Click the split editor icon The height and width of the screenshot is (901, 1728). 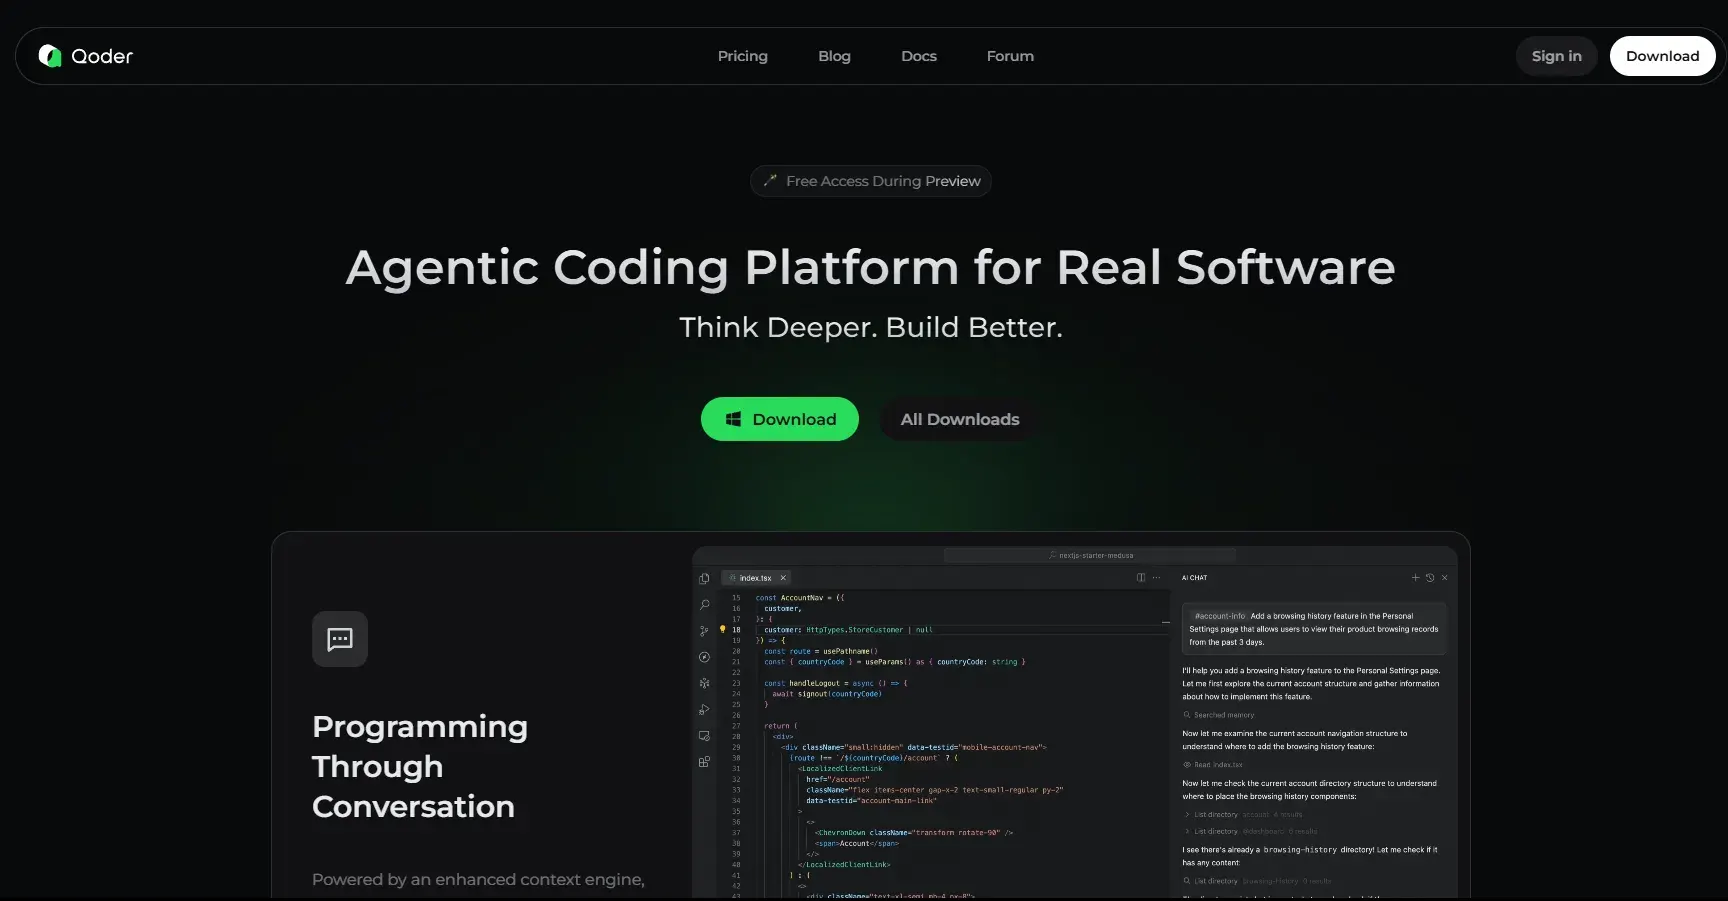click(x=1141, y=578)
